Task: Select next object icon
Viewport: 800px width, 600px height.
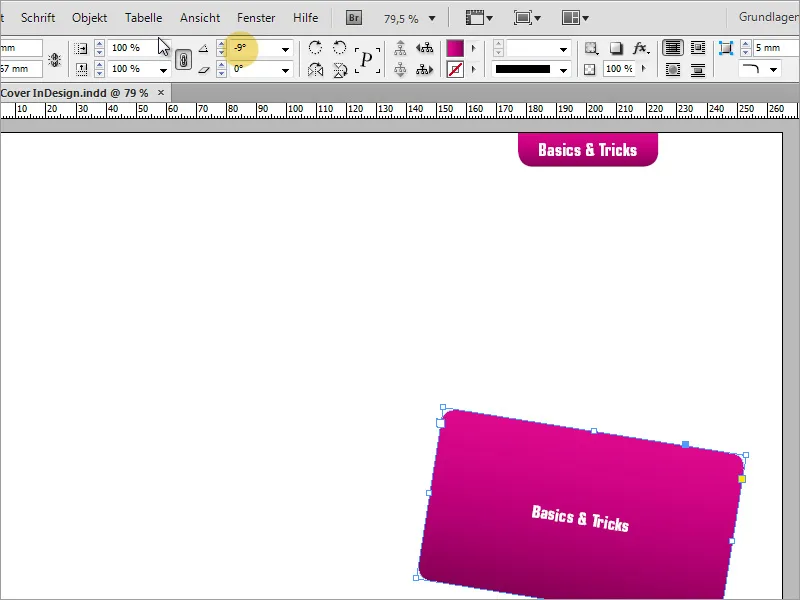Action: [x=424, y=69]
